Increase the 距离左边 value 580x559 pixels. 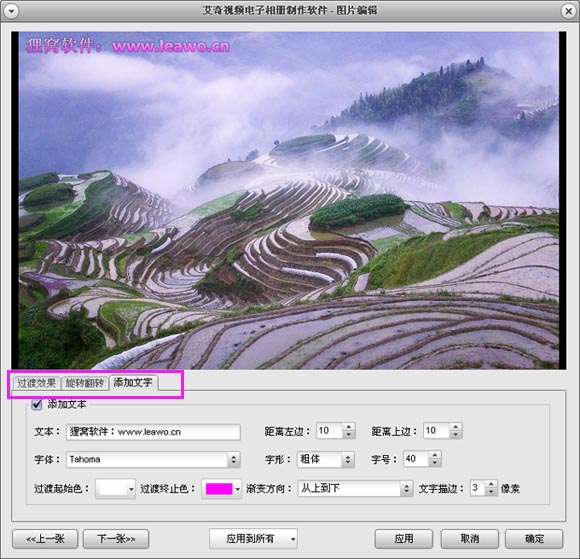(x=348, y=427)
